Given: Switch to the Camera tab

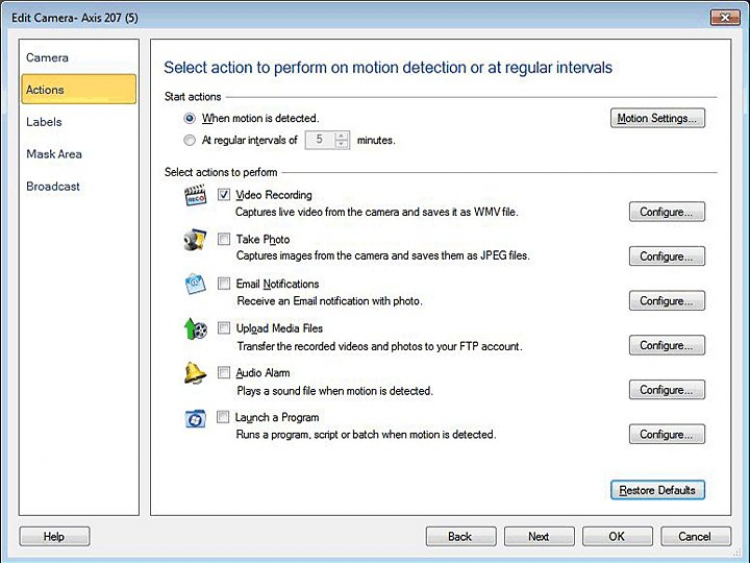Looking at the screenshot, I should click(47, 58).
